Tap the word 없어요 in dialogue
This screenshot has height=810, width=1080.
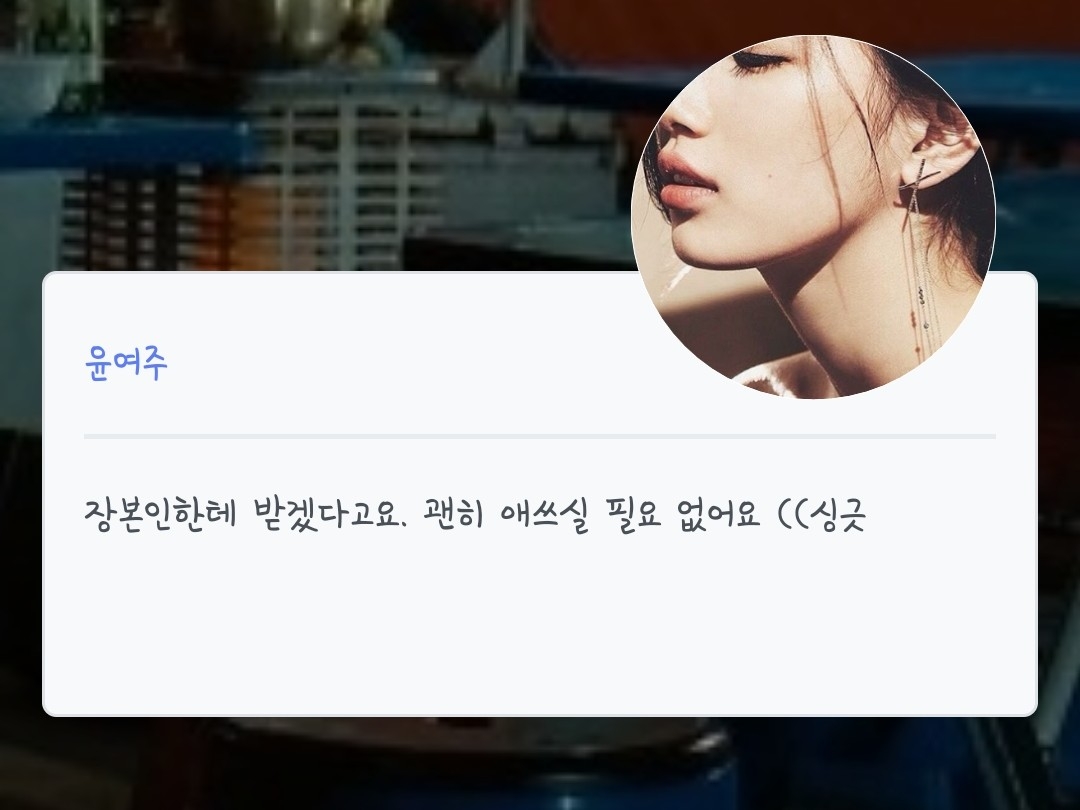point(718,514)
